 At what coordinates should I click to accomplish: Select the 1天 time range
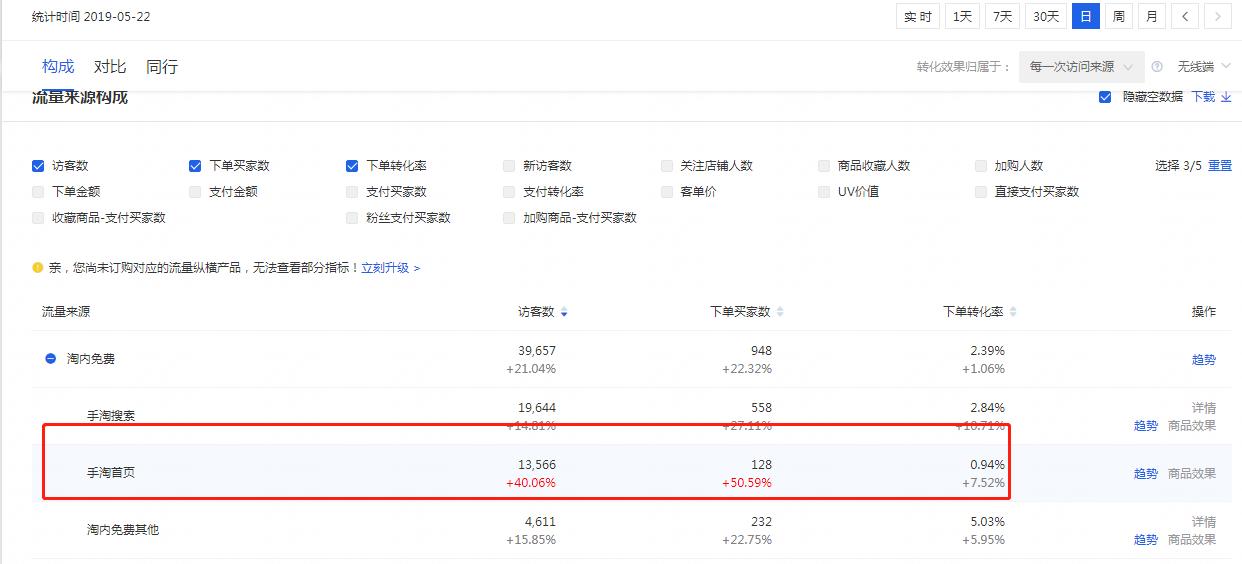(962, 16)
